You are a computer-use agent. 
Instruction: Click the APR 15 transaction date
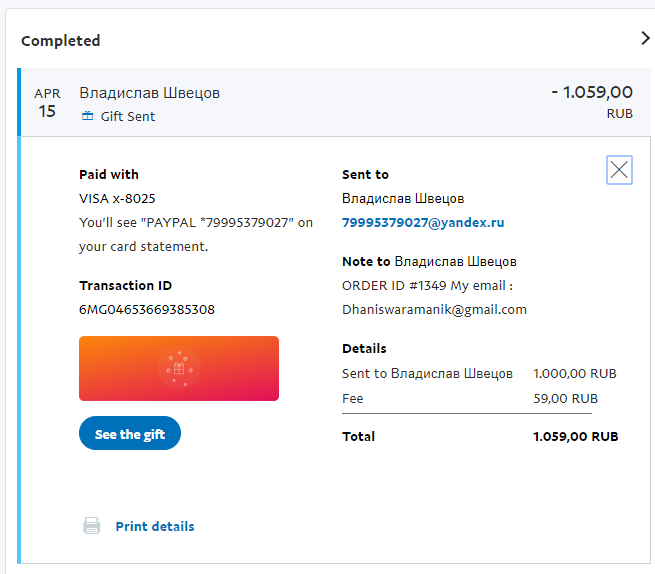coord(47,103)
